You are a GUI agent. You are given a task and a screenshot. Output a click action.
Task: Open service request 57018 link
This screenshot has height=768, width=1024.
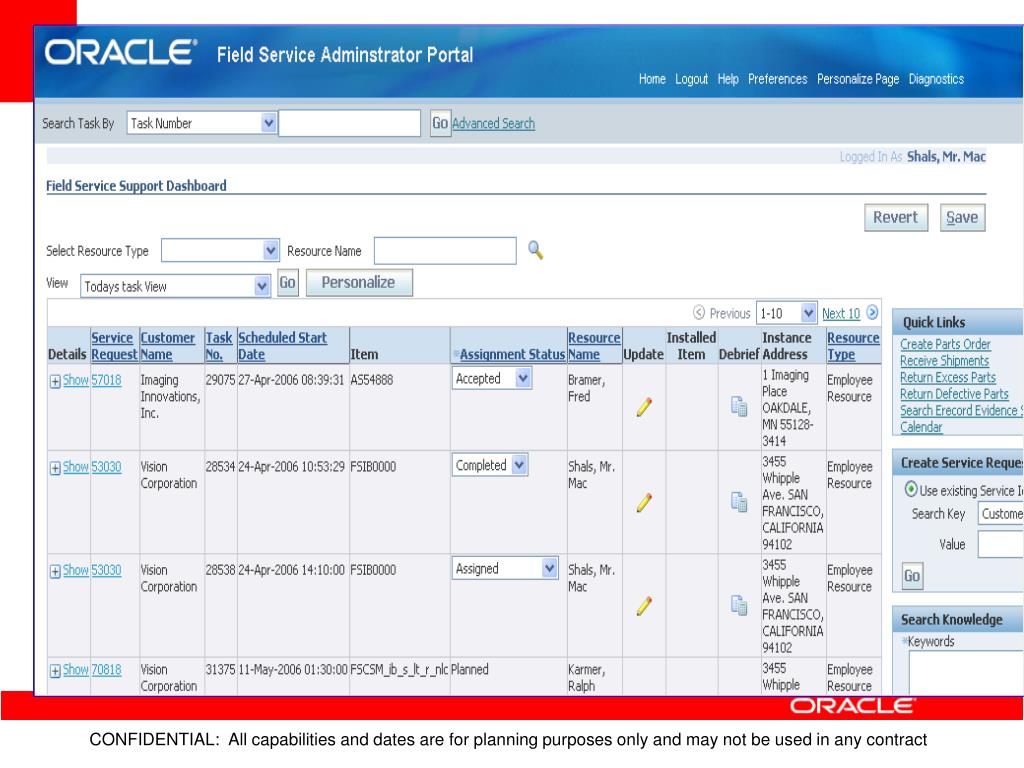tap(106, 380)
